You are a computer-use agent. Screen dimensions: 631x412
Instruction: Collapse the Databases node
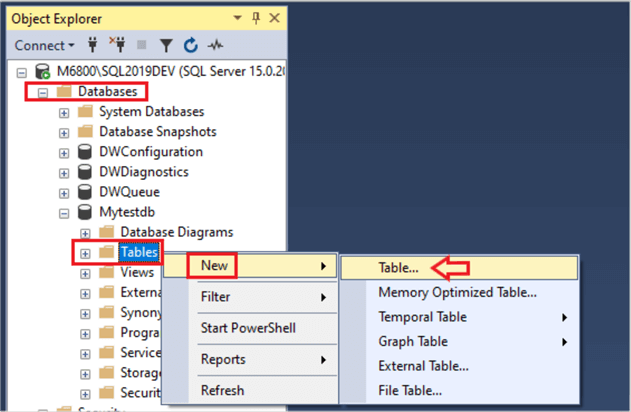45,92
